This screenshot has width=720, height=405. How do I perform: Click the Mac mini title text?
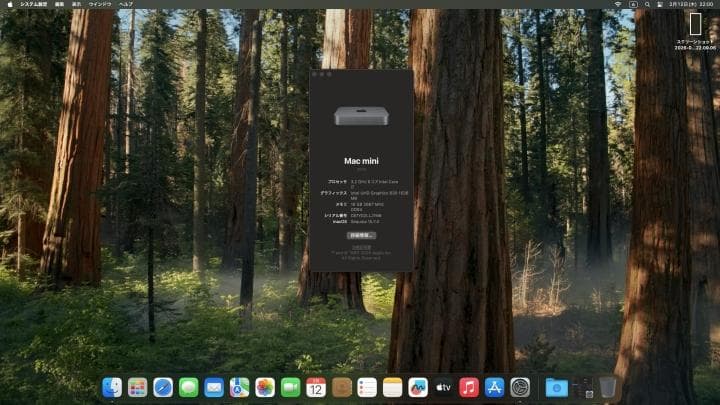[x=361, y=161]
